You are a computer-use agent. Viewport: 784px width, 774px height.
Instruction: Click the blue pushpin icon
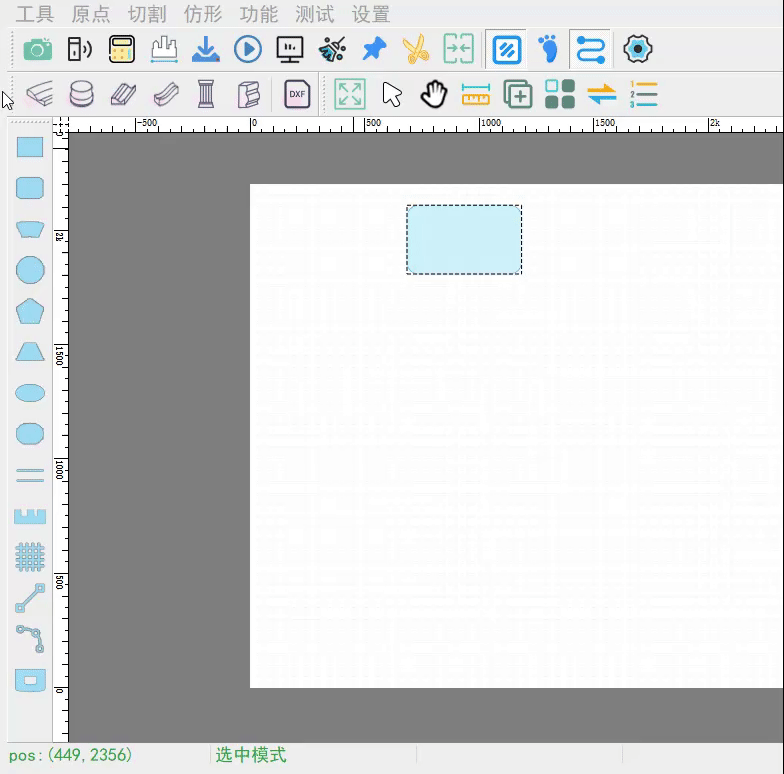373,49
